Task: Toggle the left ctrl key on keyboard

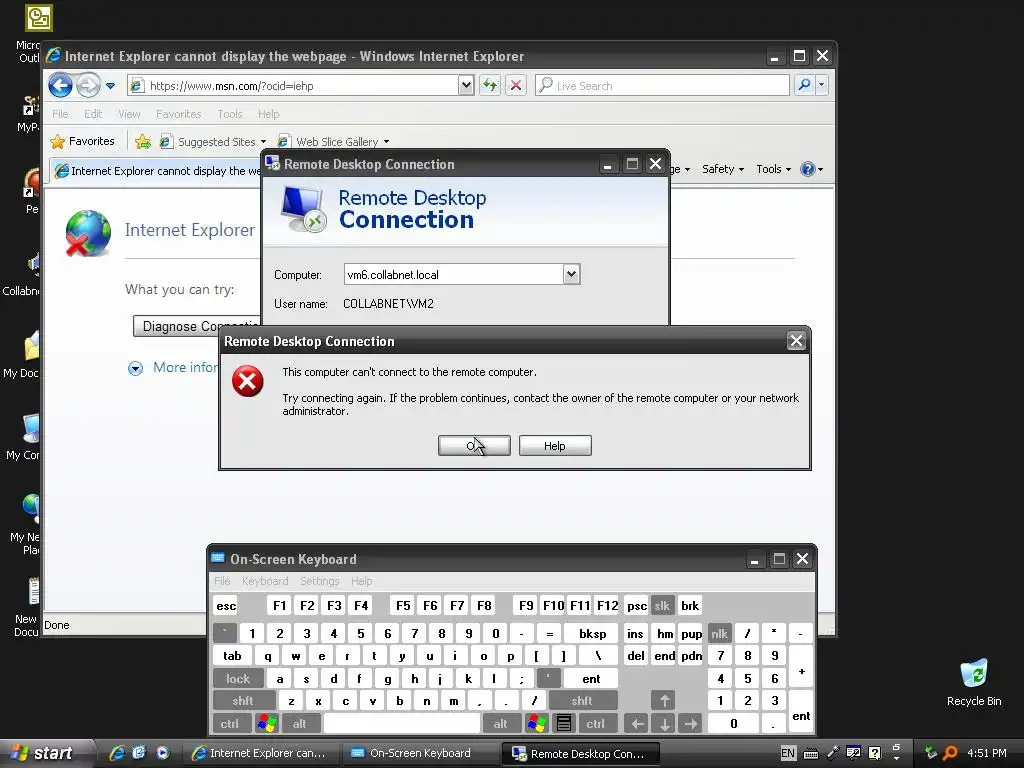Action: click(230, 724)
